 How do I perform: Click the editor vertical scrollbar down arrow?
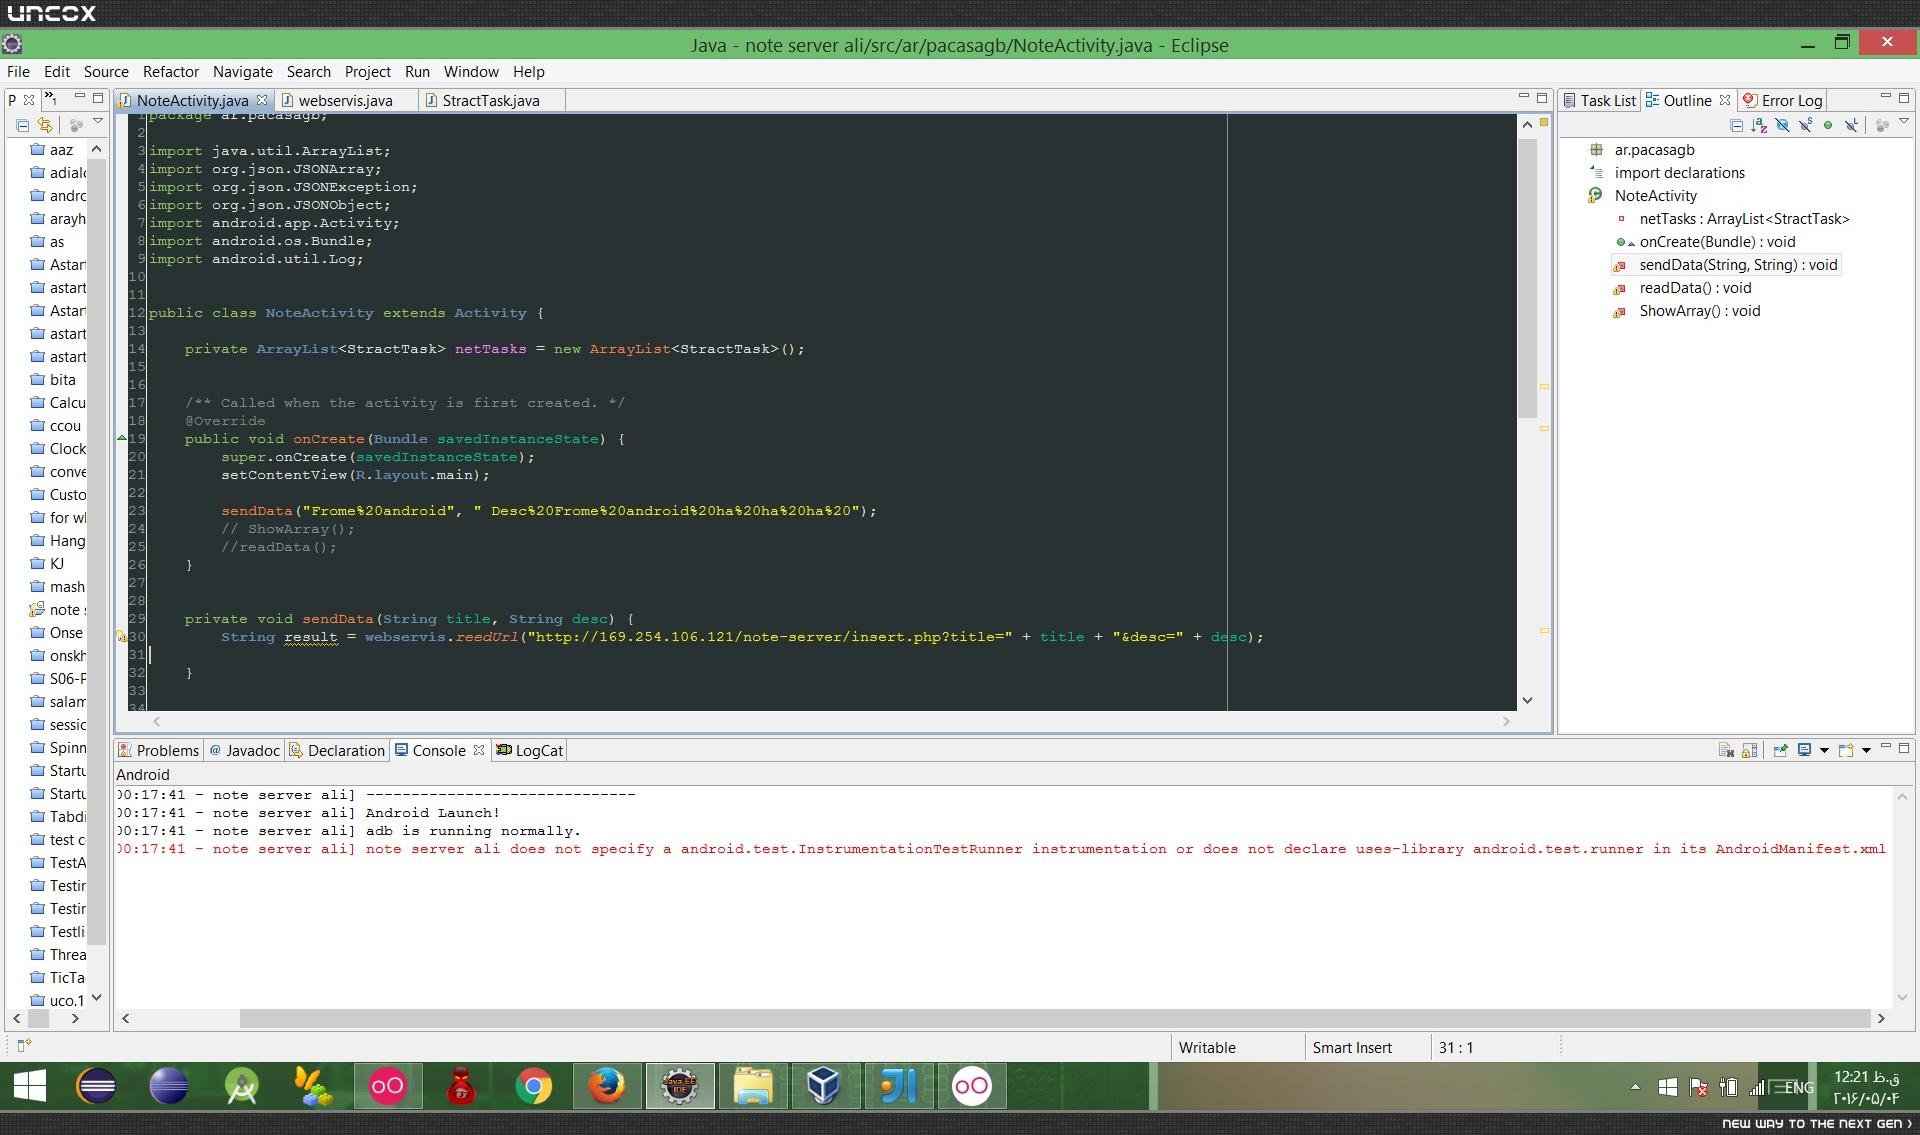click(1527, 701)
